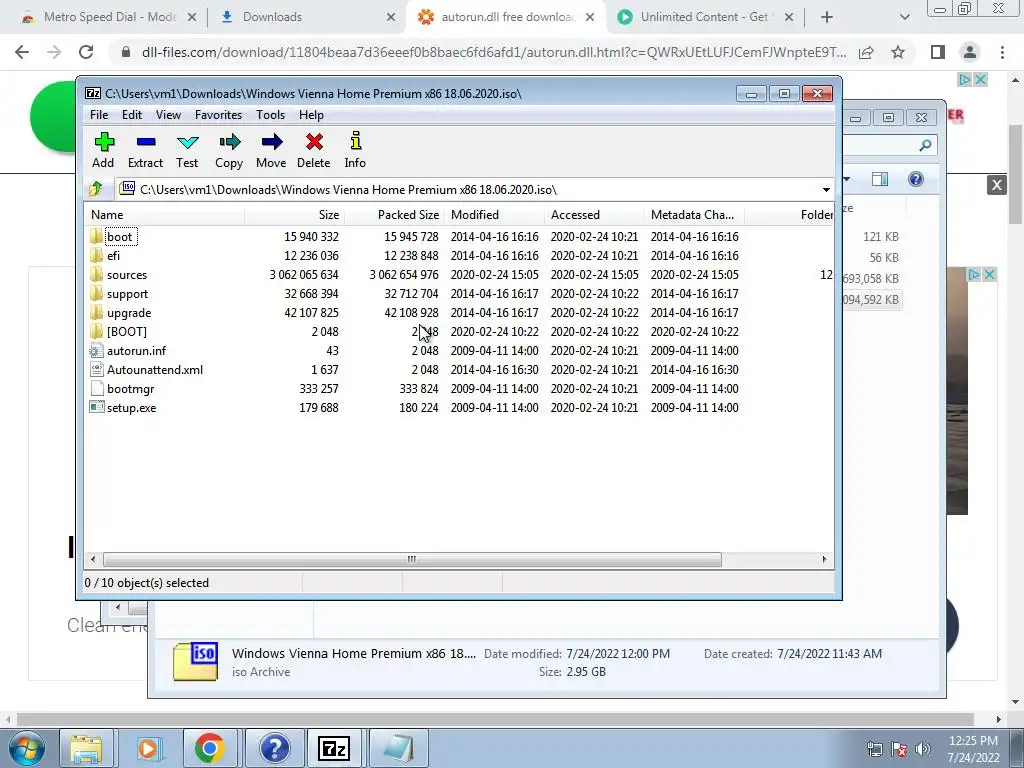Sort by Name column header

coord(165,214)
